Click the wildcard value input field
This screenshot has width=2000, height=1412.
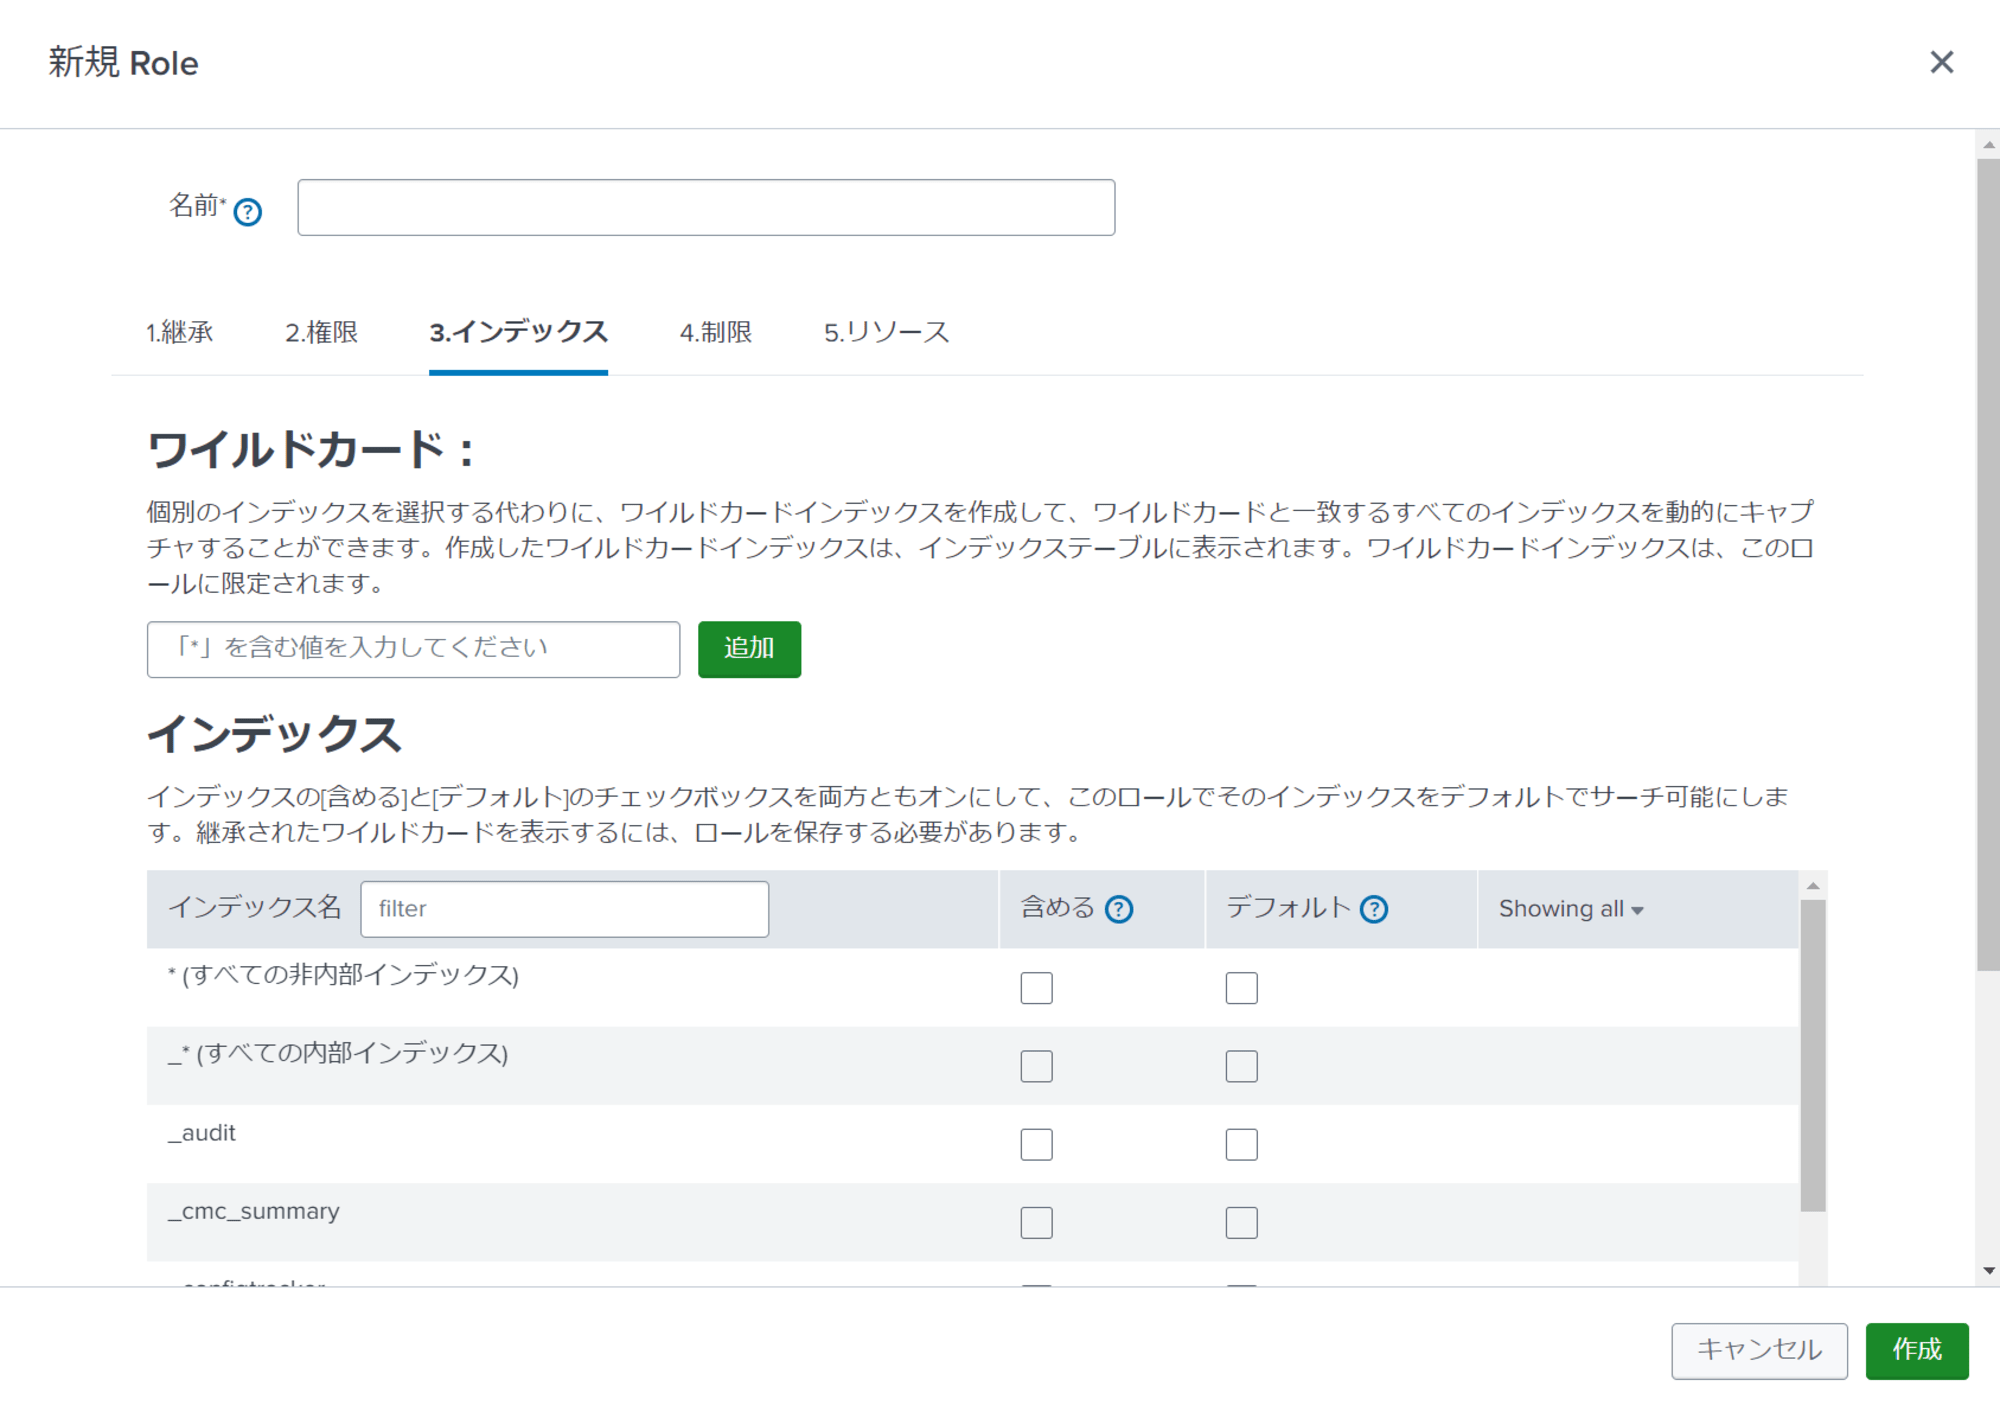click(x=413, y=649)
